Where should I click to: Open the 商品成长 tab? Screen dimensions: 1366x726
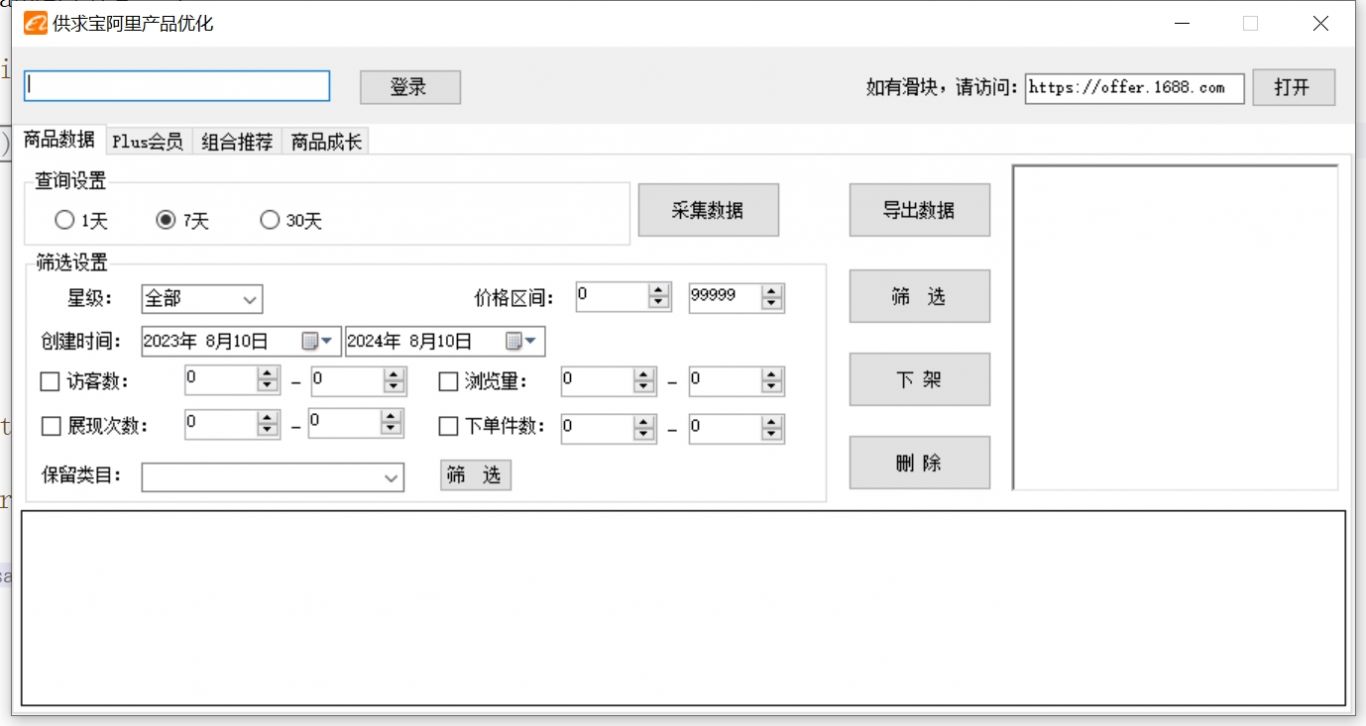(x=326, y=142)
